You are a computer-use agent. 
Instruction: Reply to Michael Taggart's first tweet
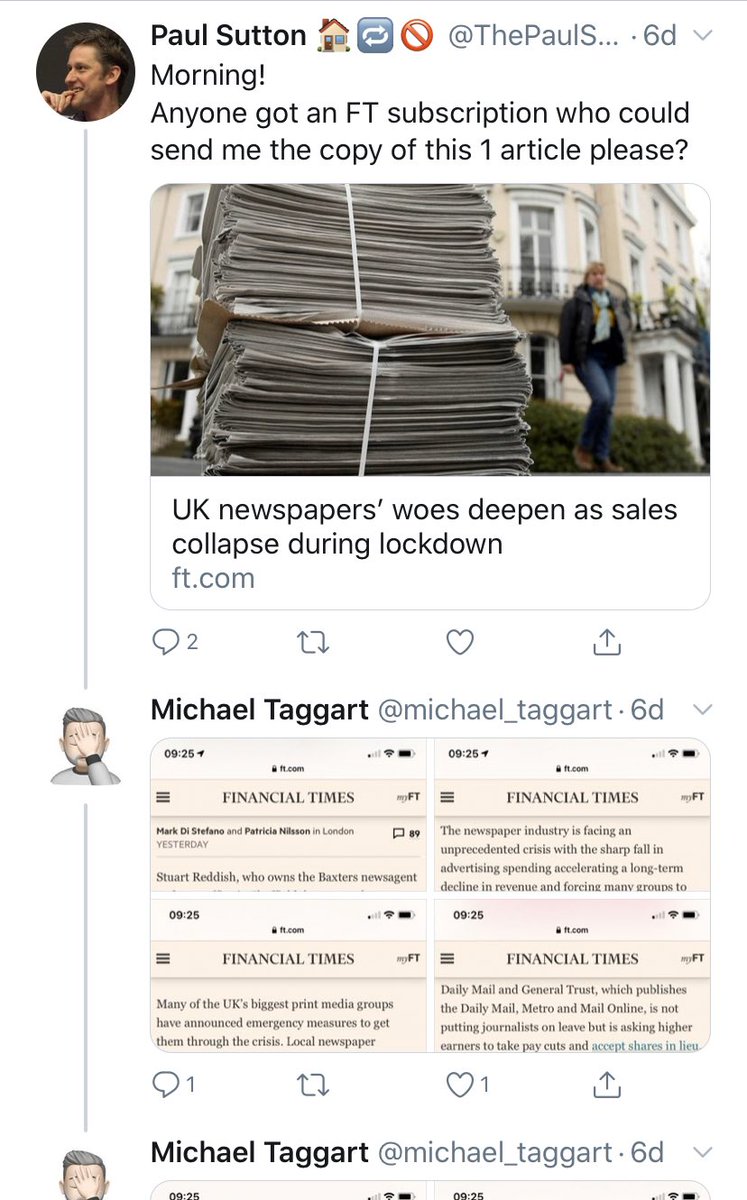pos(174,1084)
